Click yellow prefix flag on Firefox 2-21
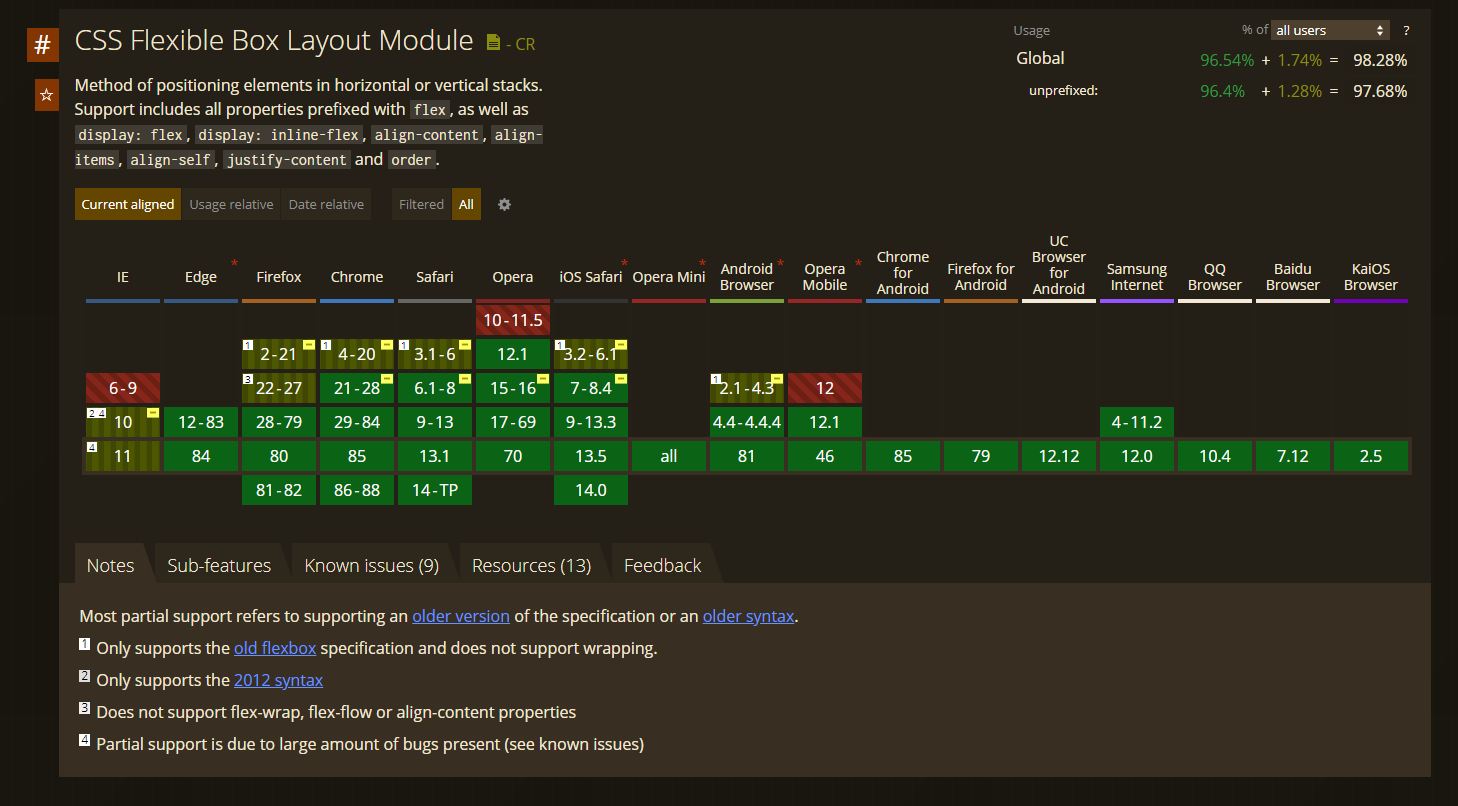The width and height of the screenshot is (1458, 806). (x=309, y=344)
